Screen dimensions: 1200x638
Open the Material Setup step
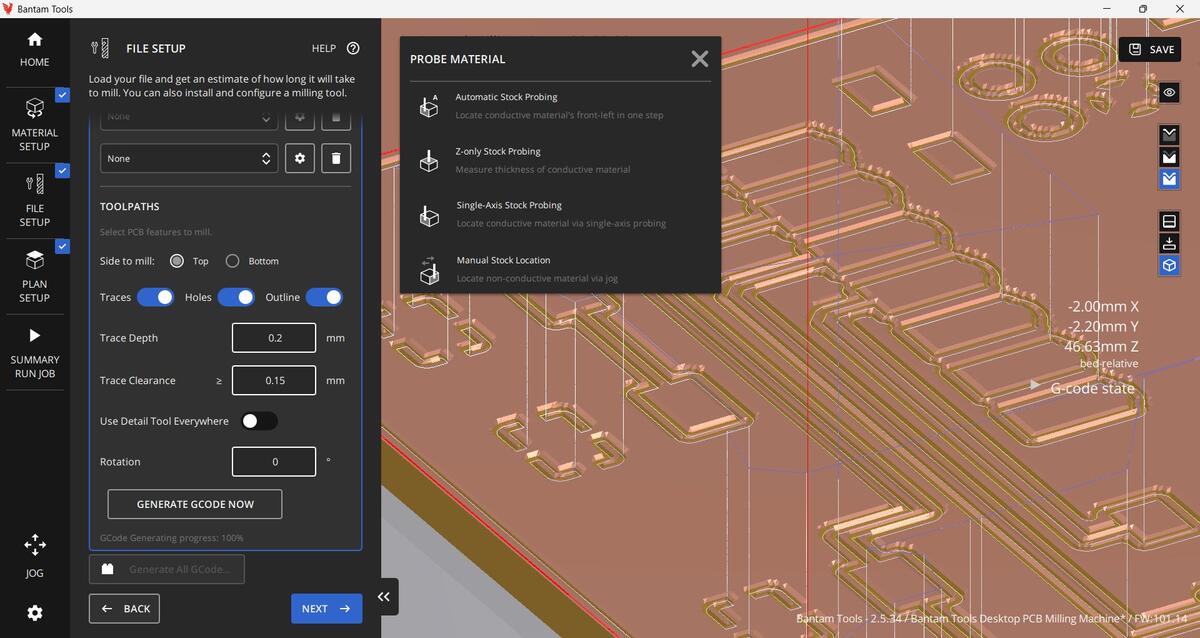34,123
